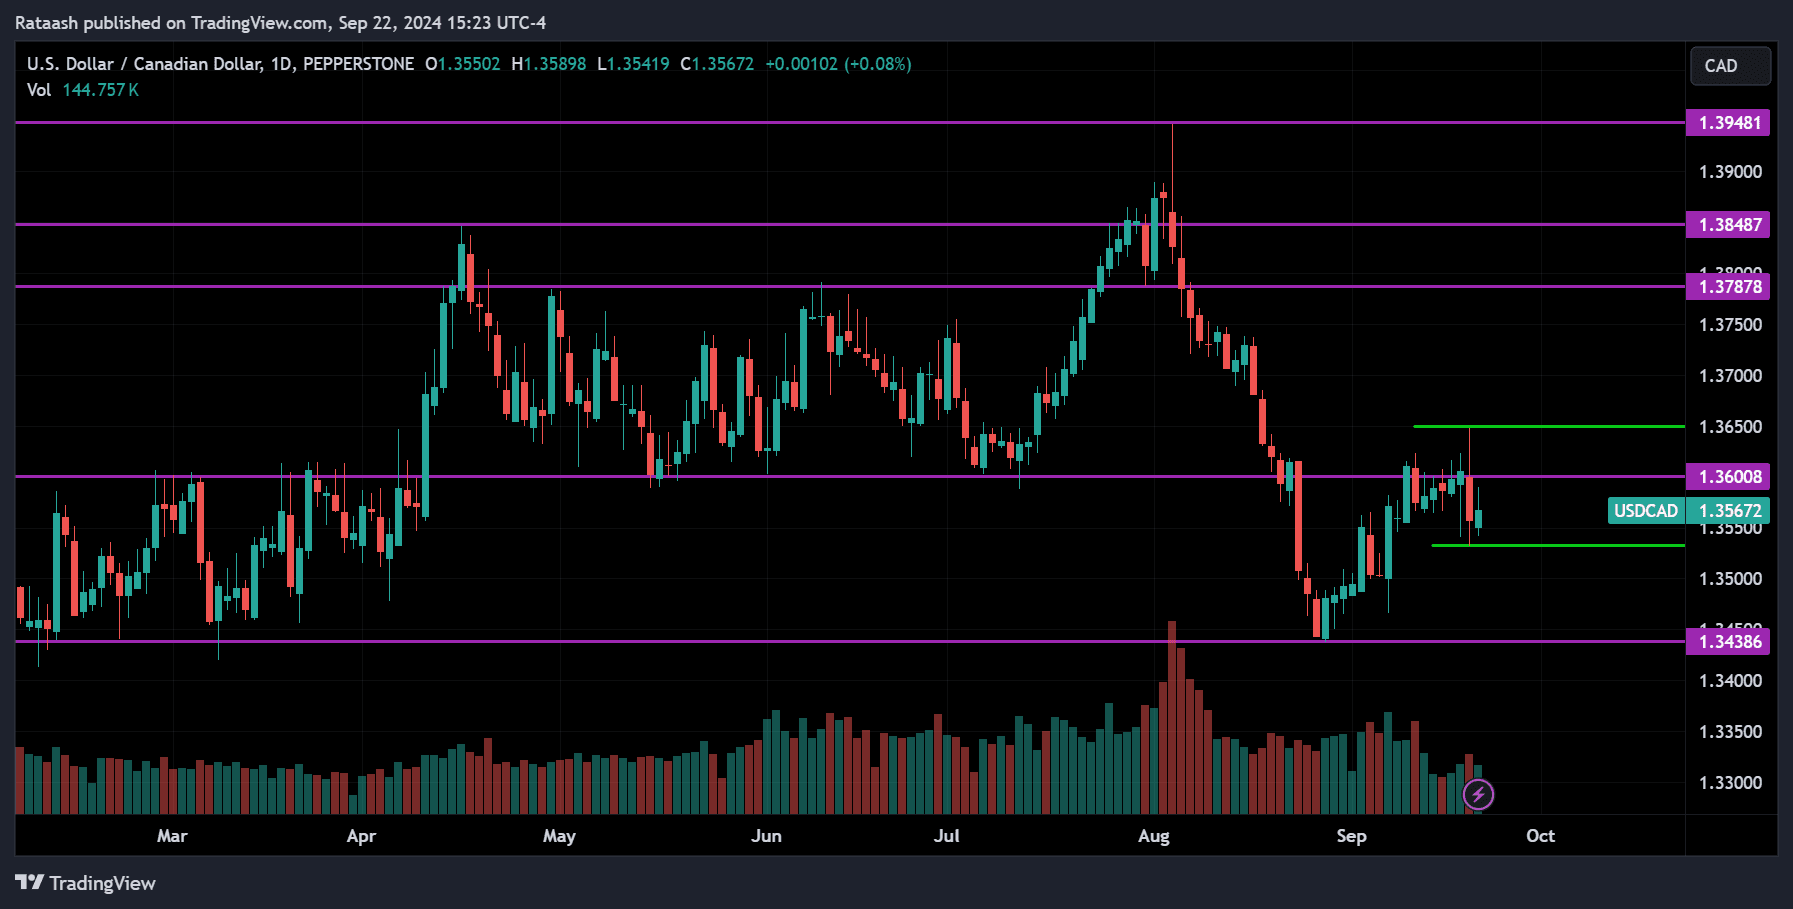Select the USDCAD current price label

[1690, 511]
